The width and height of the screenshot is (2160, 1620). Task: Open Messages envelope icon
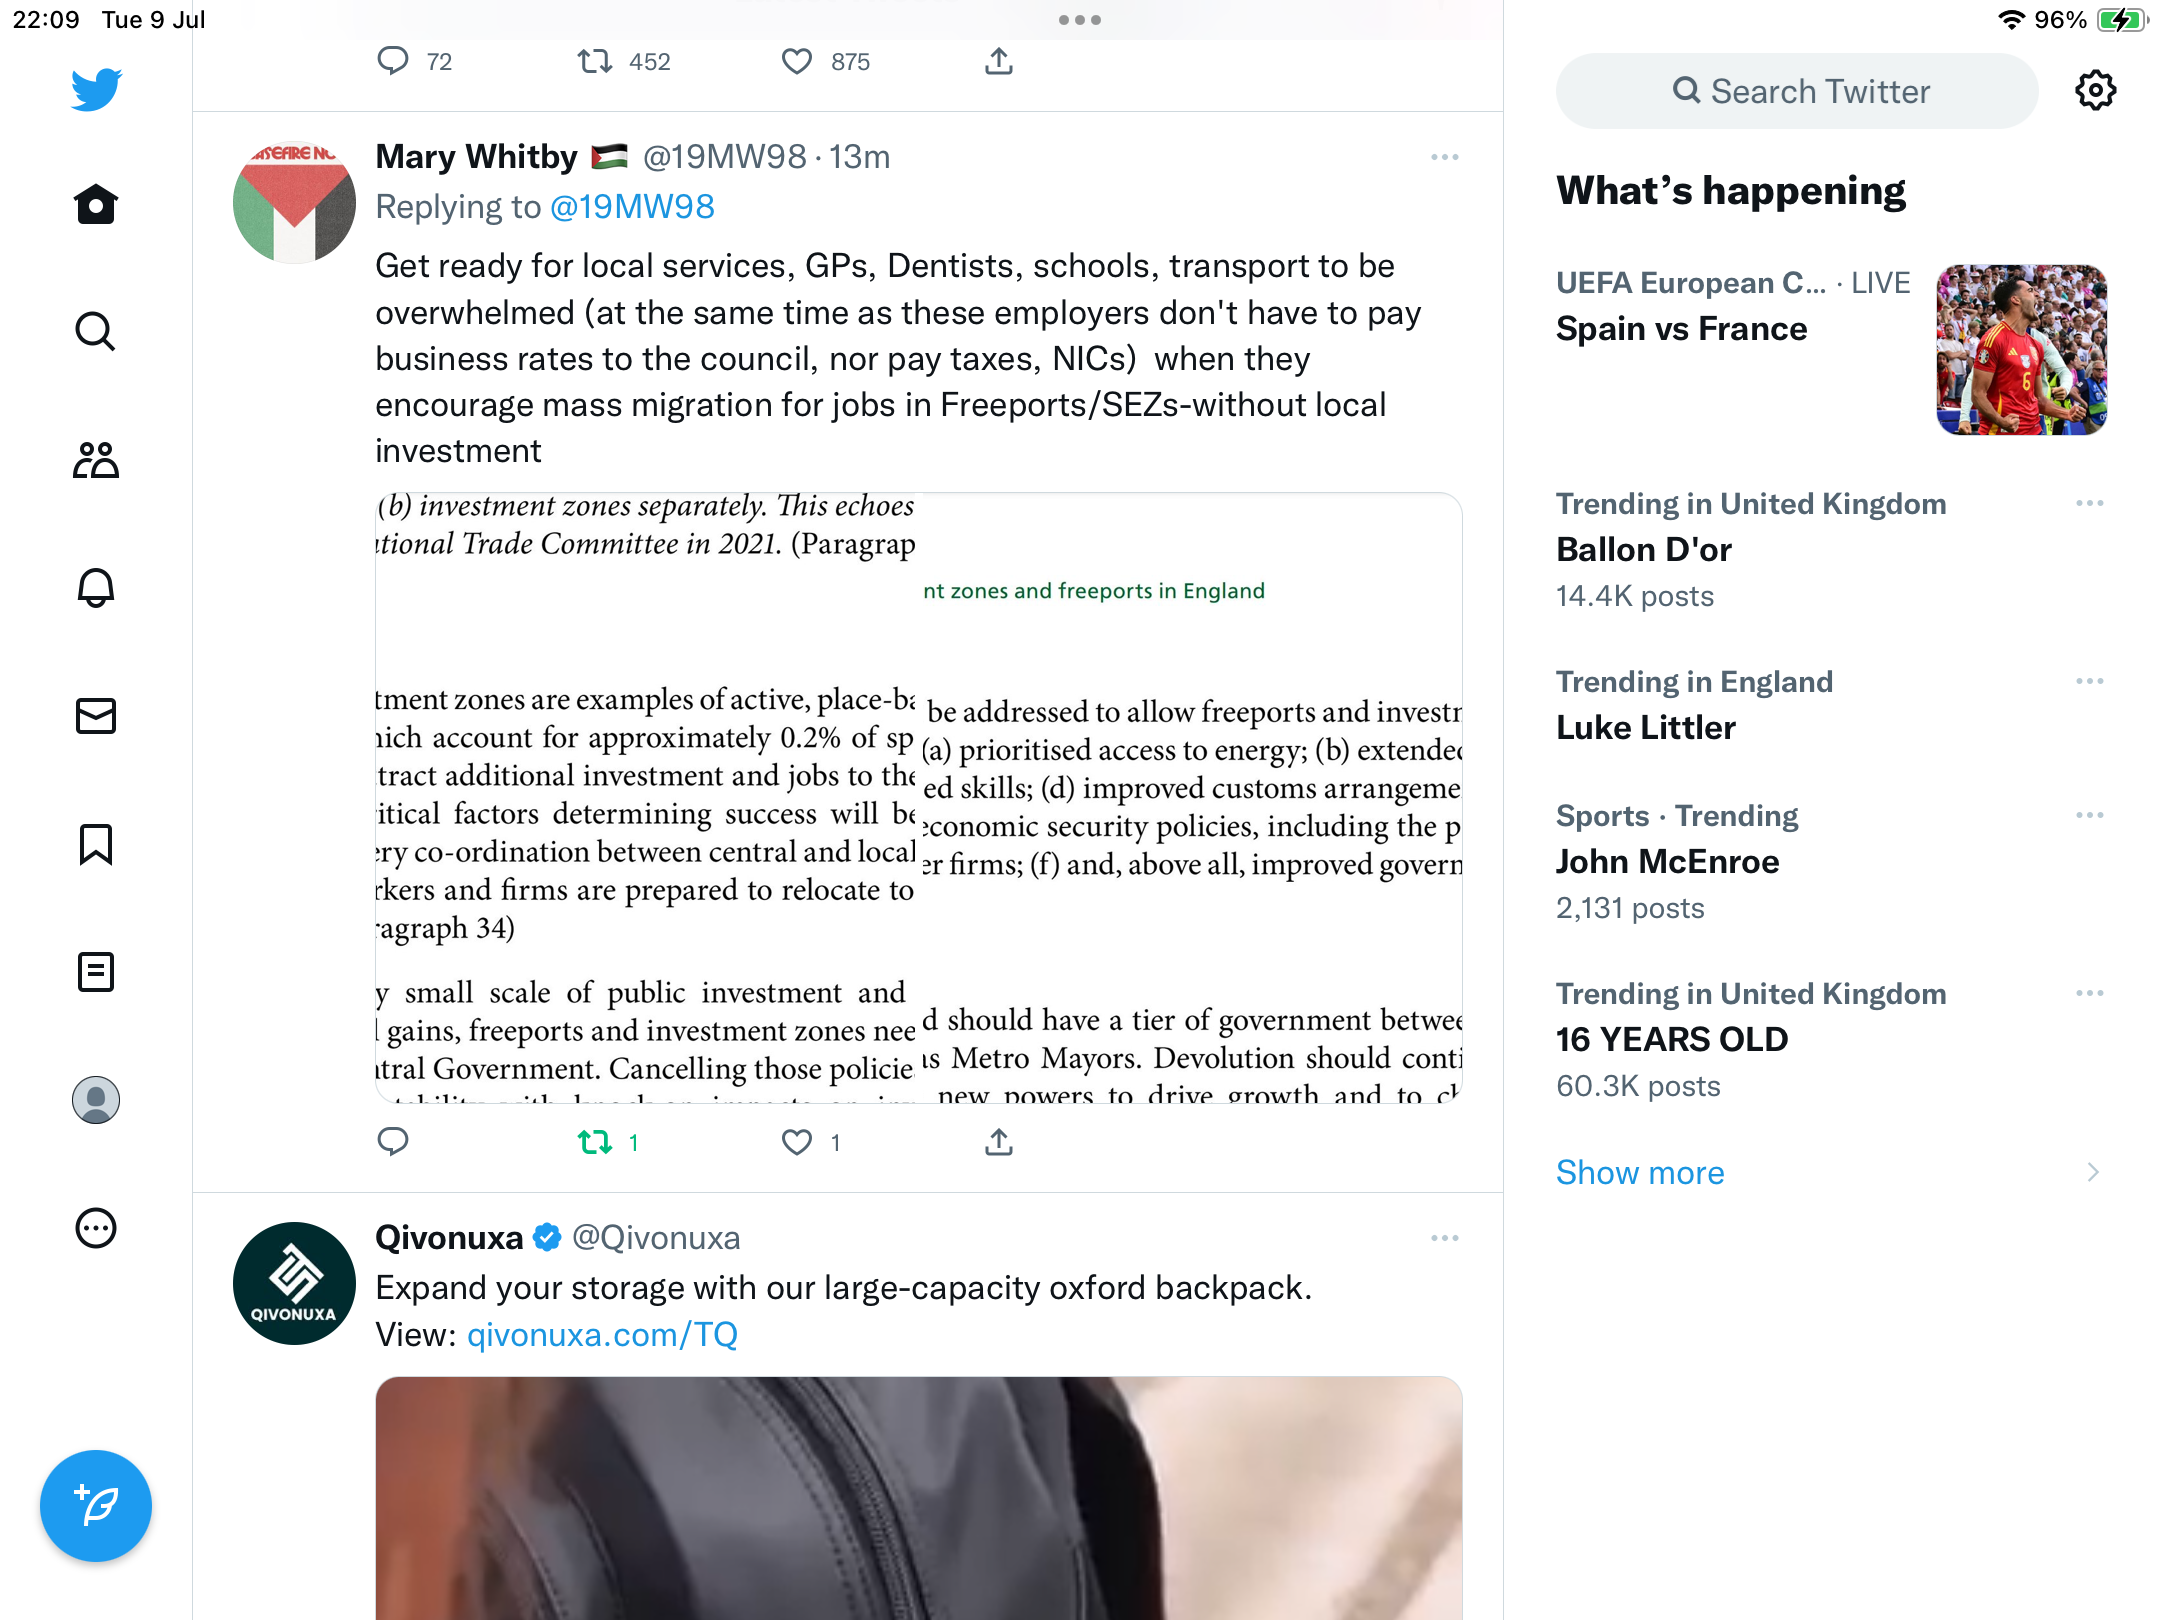(x=96, y=716)
